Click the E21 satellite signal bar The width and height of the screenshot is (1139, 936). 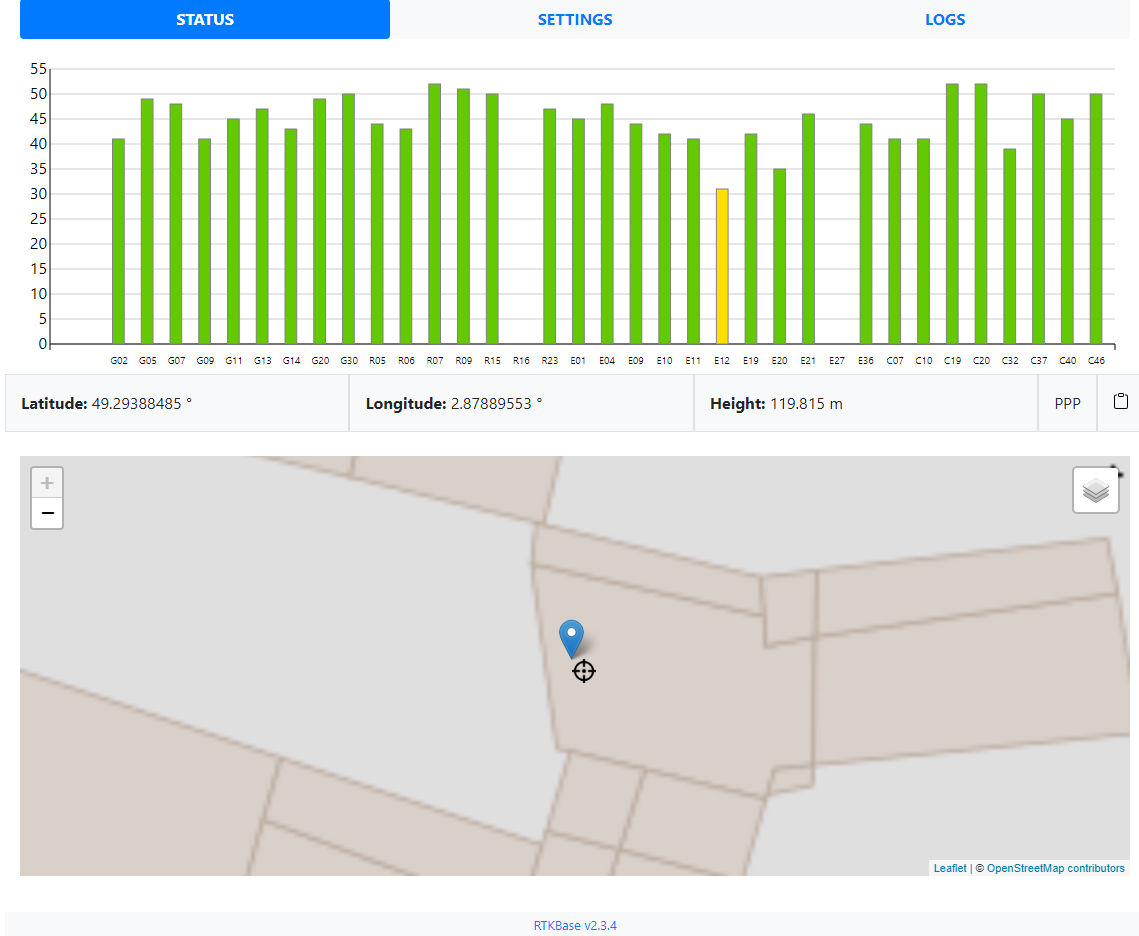point(808,229)
